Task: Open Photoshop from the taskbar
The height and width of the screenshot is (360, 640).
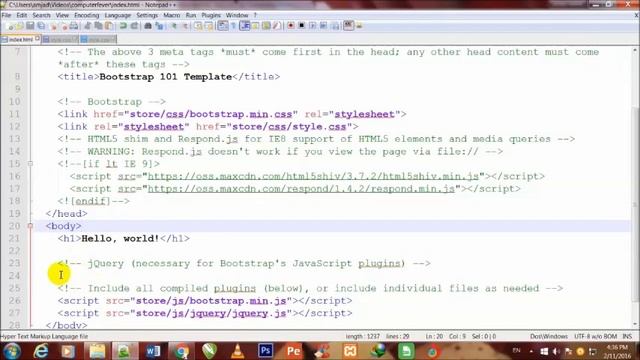Action: tap(265, 351)
